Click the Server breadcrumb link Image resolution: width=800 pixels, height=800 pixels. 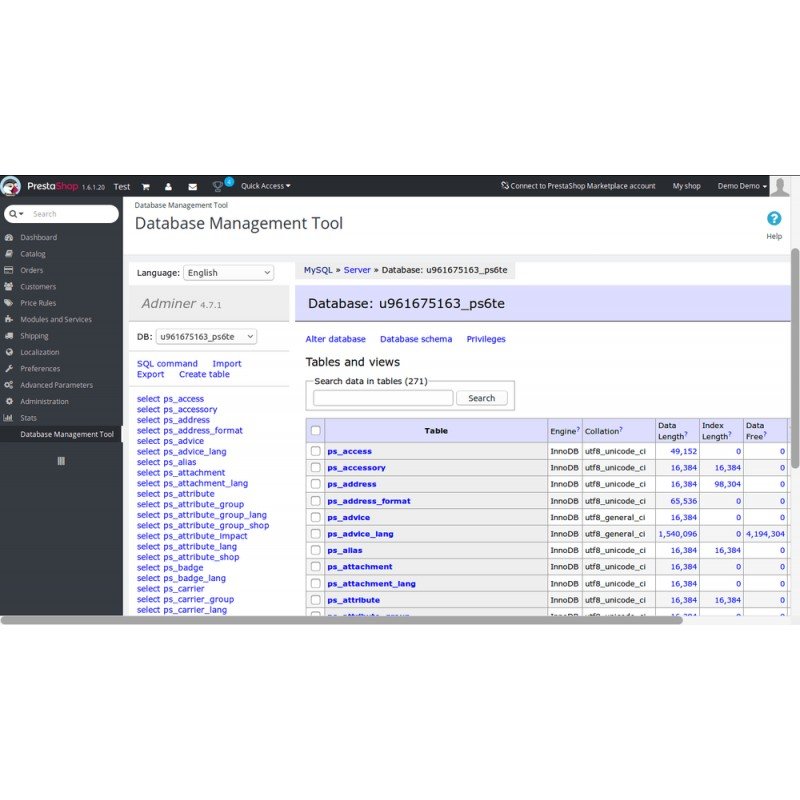[x=357, y=270]
